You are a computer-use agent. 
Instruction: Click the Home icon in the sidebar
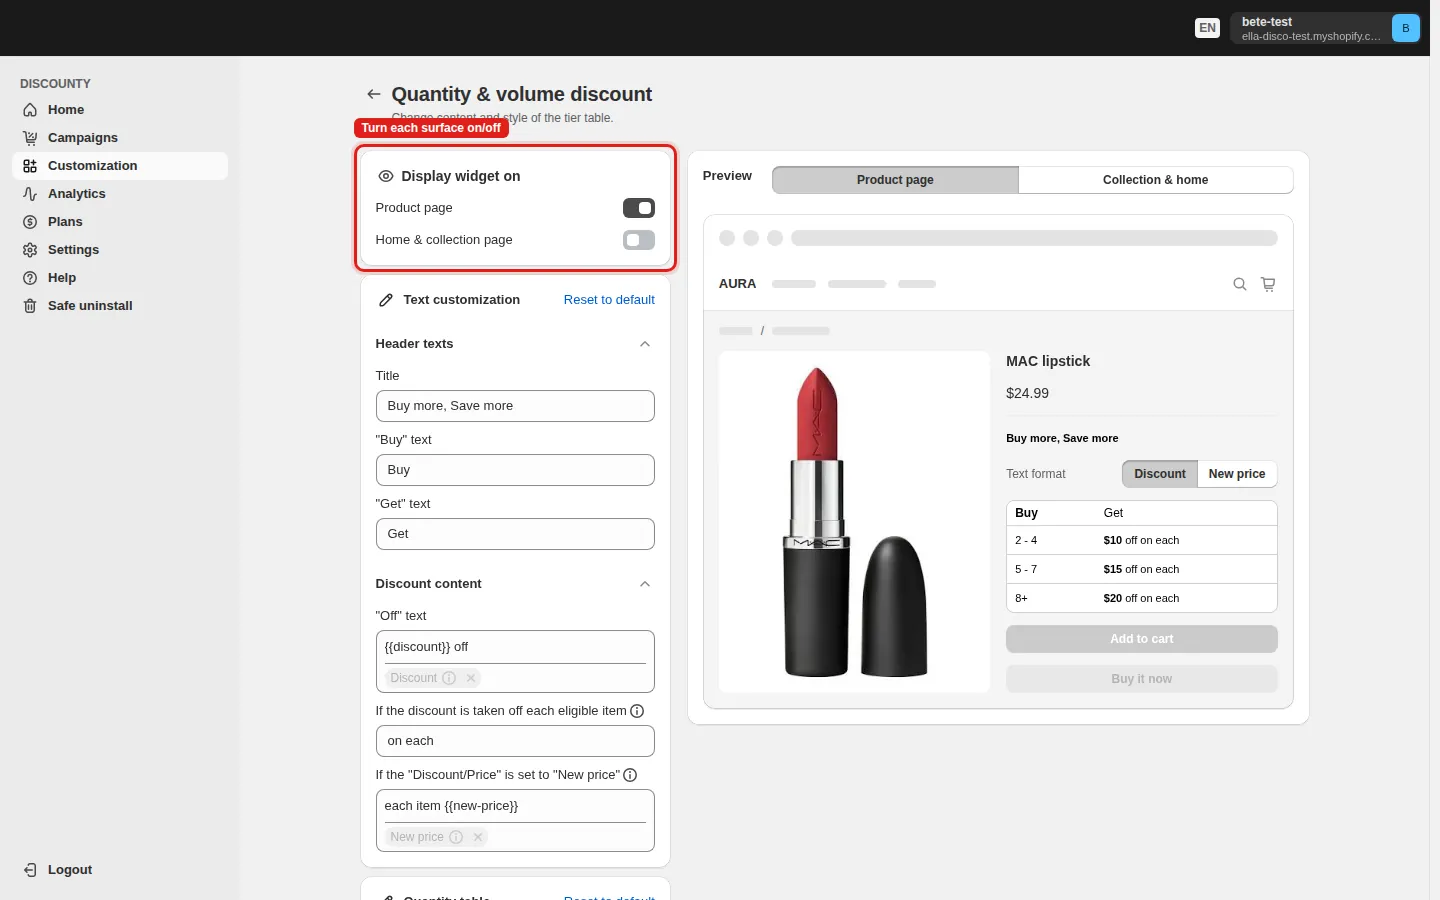(x=30, y=110)
